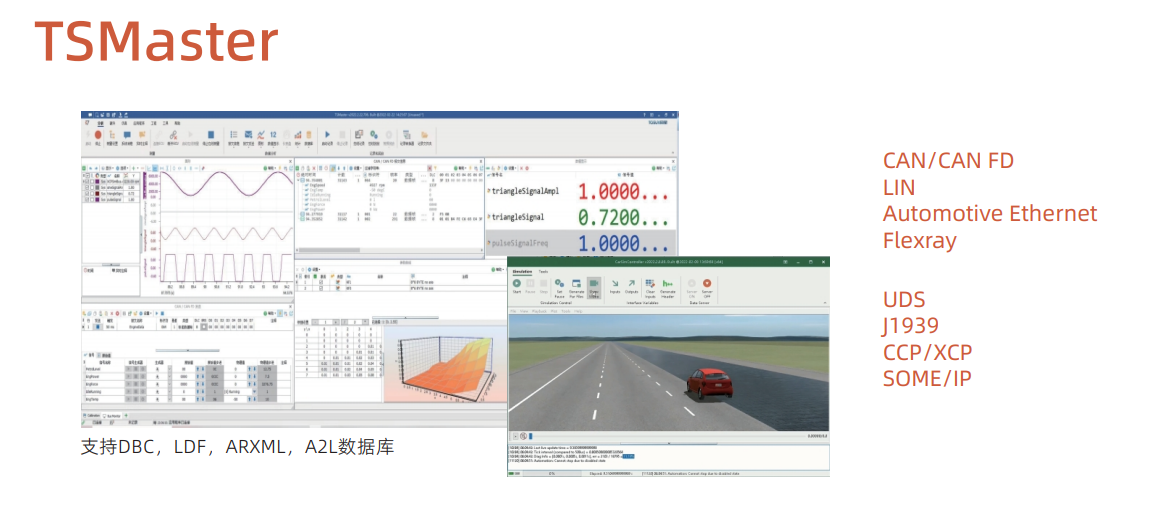The width and height of the screenshot is (1167, 515).
Task: Toggle the triangleSignal checkbox in graph legend
Action: click(86, 192)
